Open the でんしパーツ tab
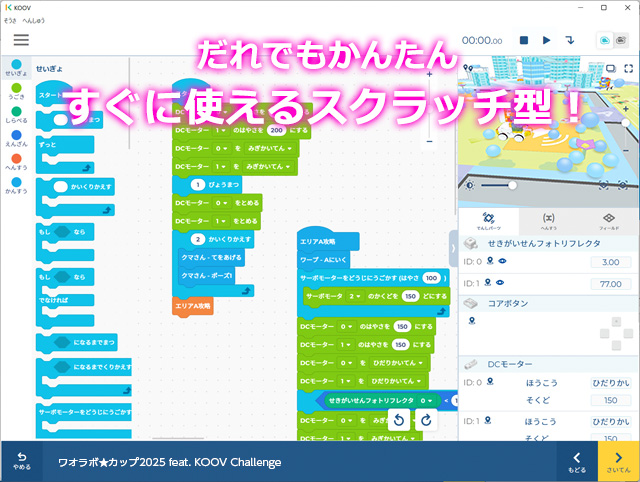This screenshot has height=482, width=640. point(489,221)
